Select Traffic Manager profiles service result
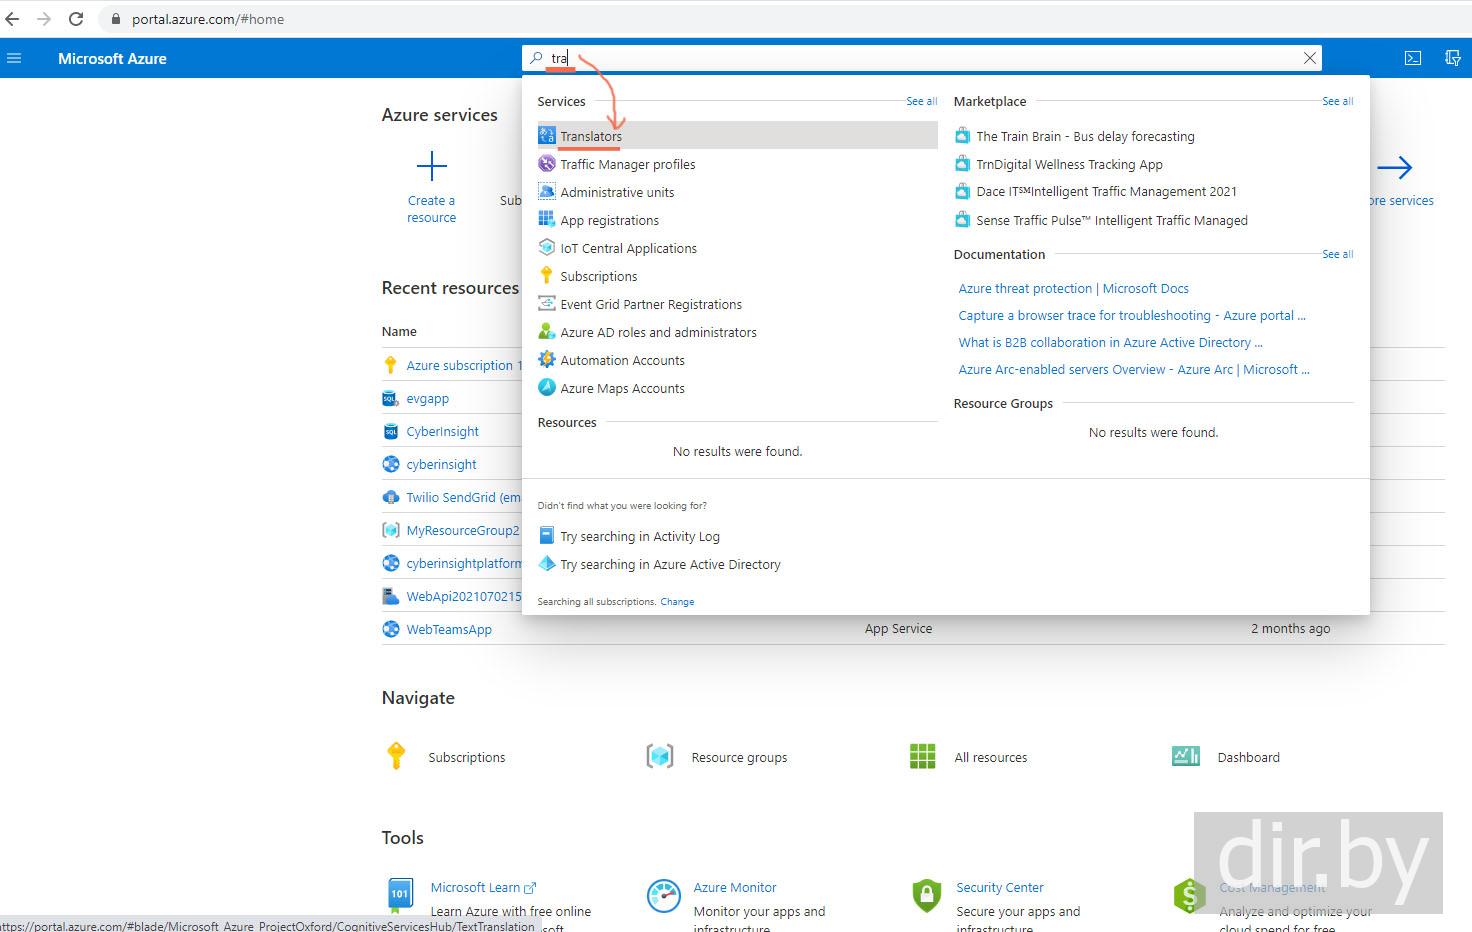This screenshot has width=1472, height=932. click(x=627, y=164)
